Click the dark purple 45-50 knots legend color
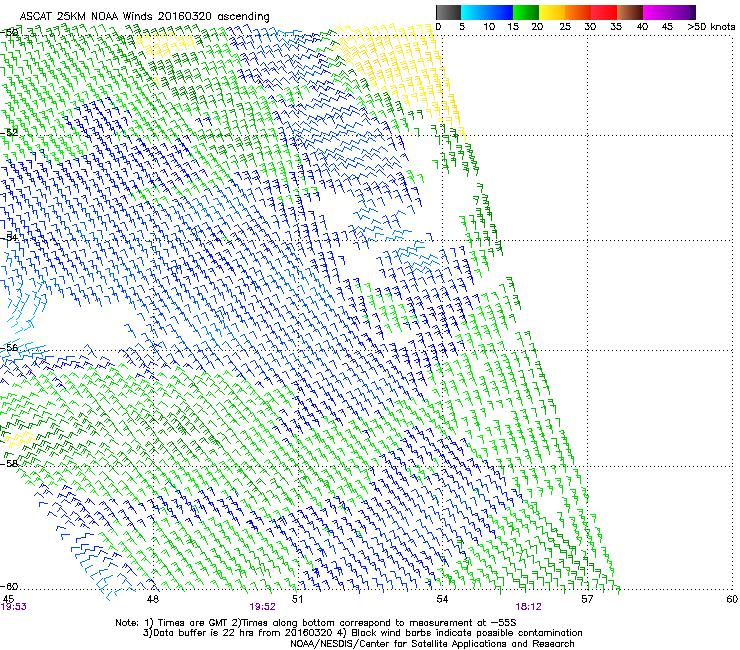This screenshot has width=740, height=650. 682,12
